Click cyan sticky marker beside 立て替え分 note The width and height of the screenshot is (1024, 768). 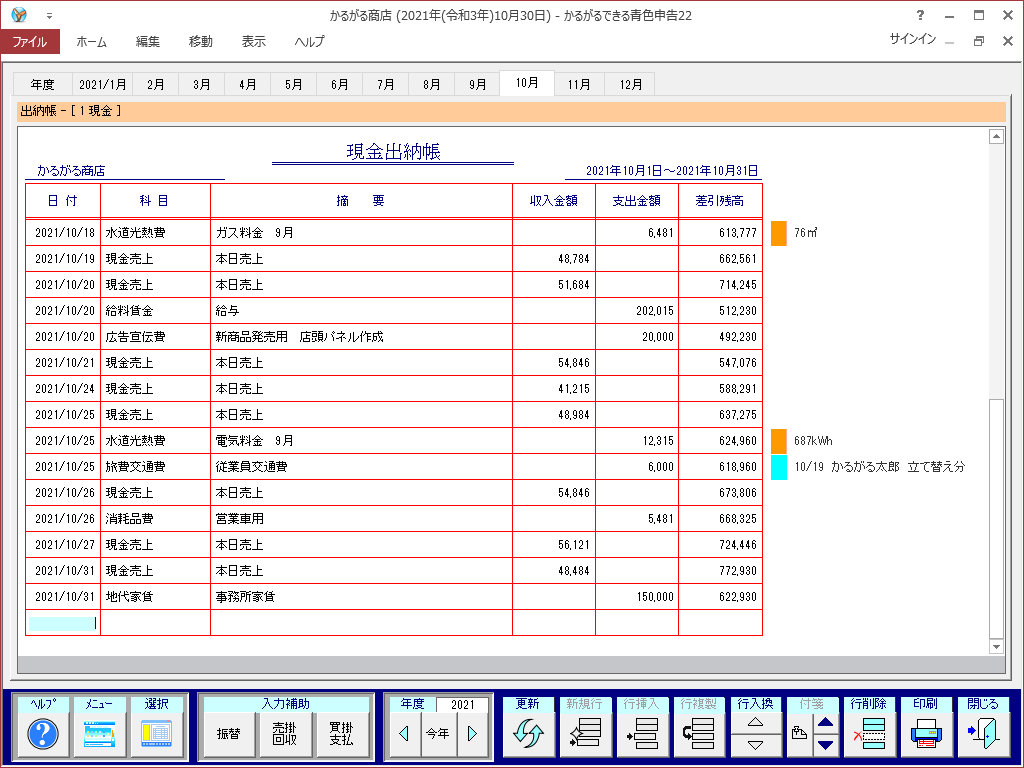pos(778,467)
